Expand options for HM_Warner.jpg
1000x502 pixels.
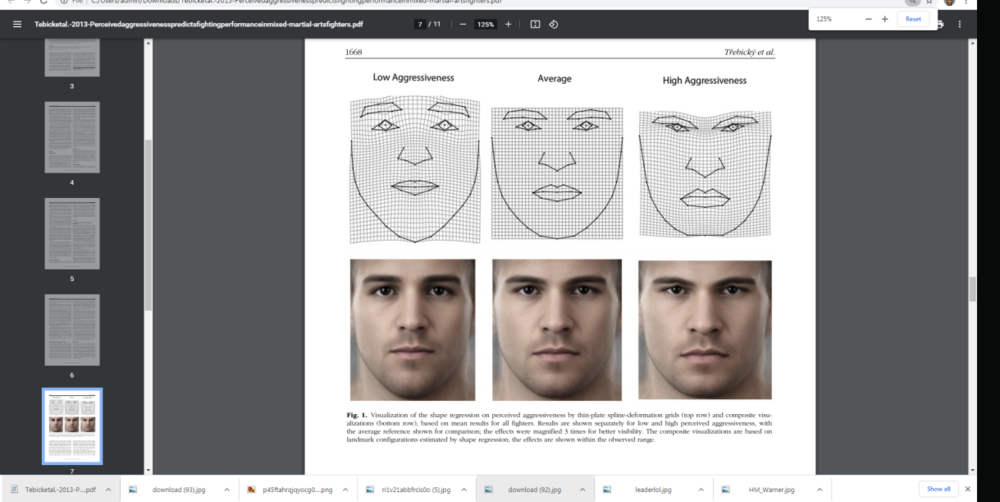pos(820,490)
